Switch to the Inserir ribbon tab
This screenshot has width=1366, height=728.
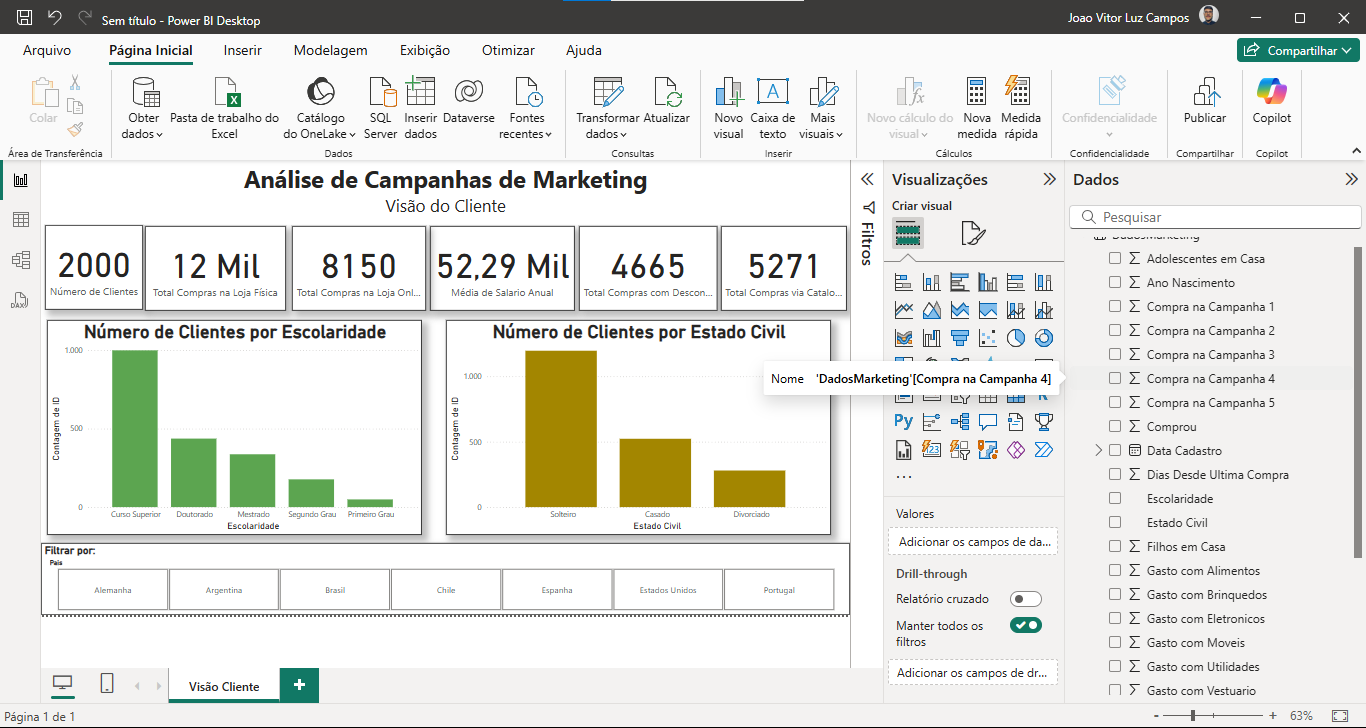pyautogui.click(x=243, y=50)
